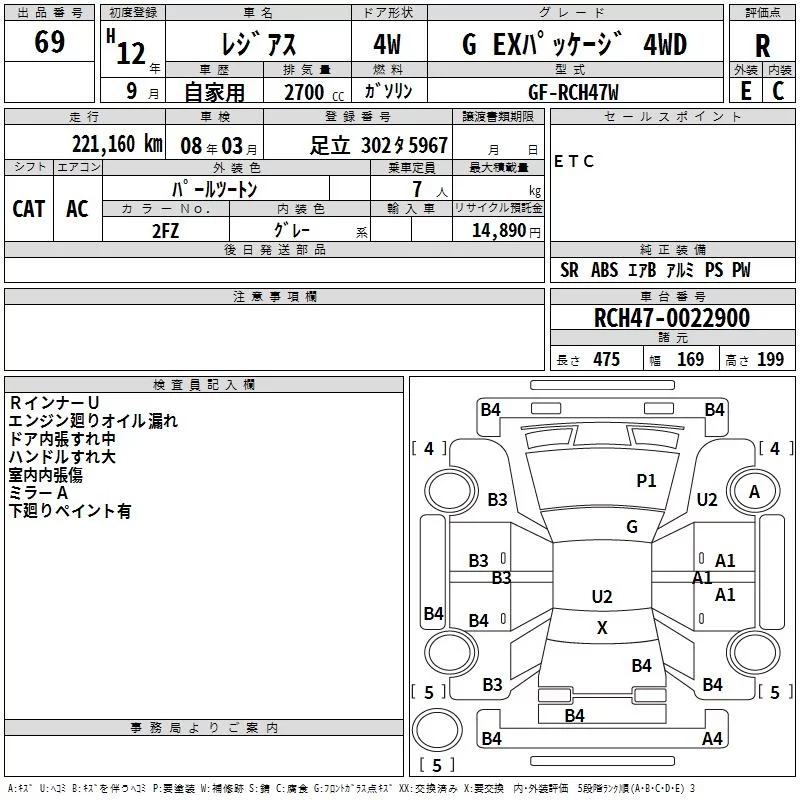Click the G mark on the windshield
This screenshot has width=800, height=800.
[632, 526]
